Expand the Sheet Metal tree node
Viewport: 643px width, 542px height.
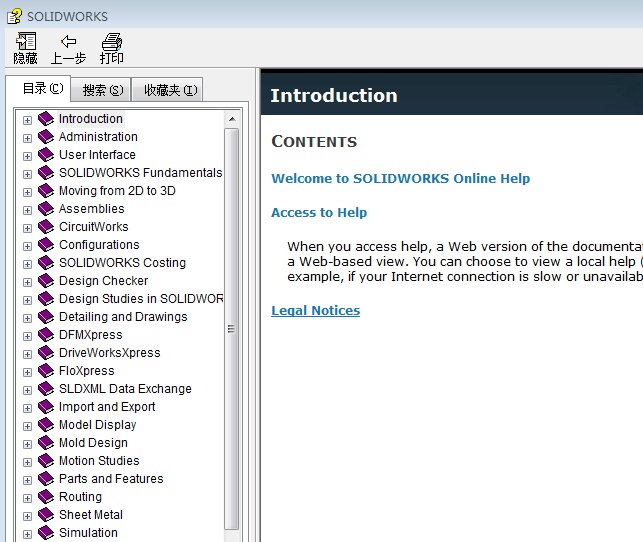[x=27, y=517]
